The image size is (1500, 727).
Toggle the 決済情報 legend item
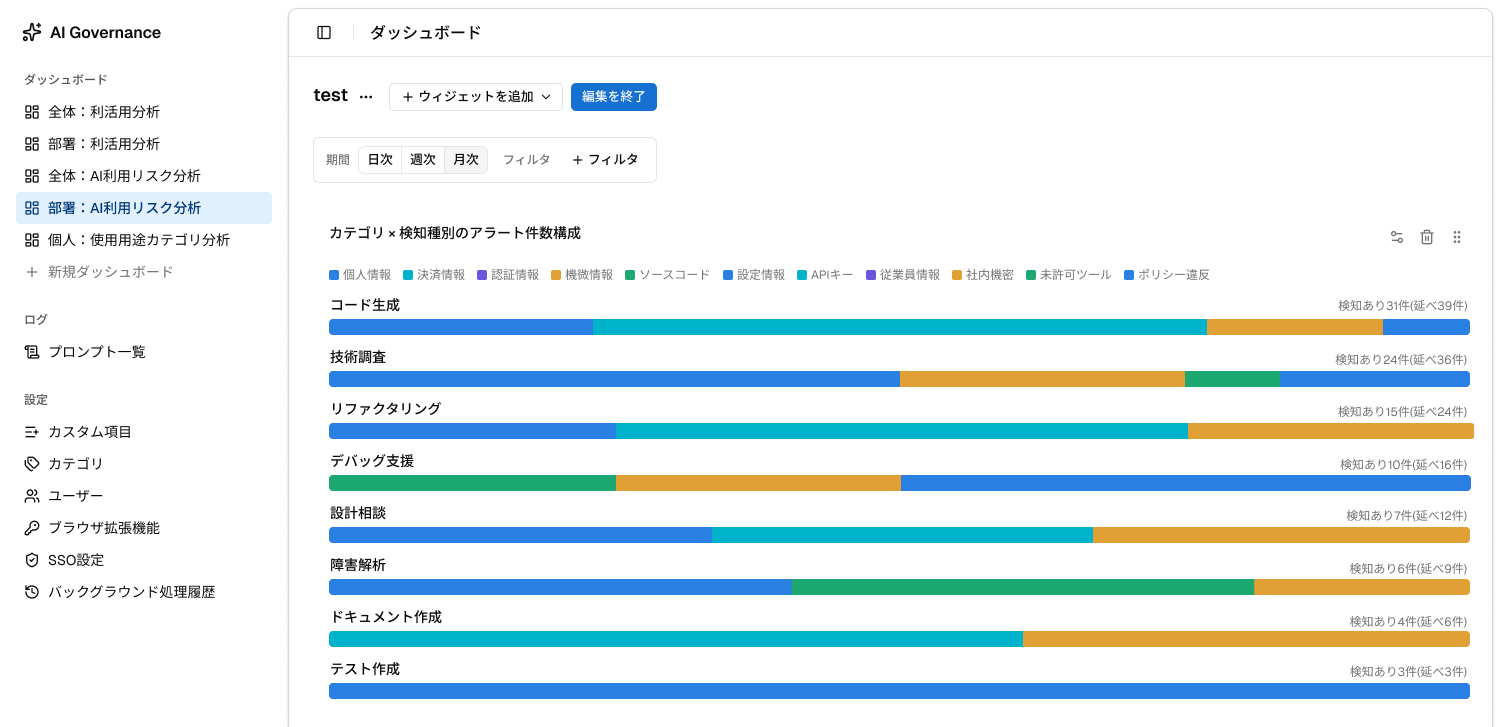click(434, 275)
